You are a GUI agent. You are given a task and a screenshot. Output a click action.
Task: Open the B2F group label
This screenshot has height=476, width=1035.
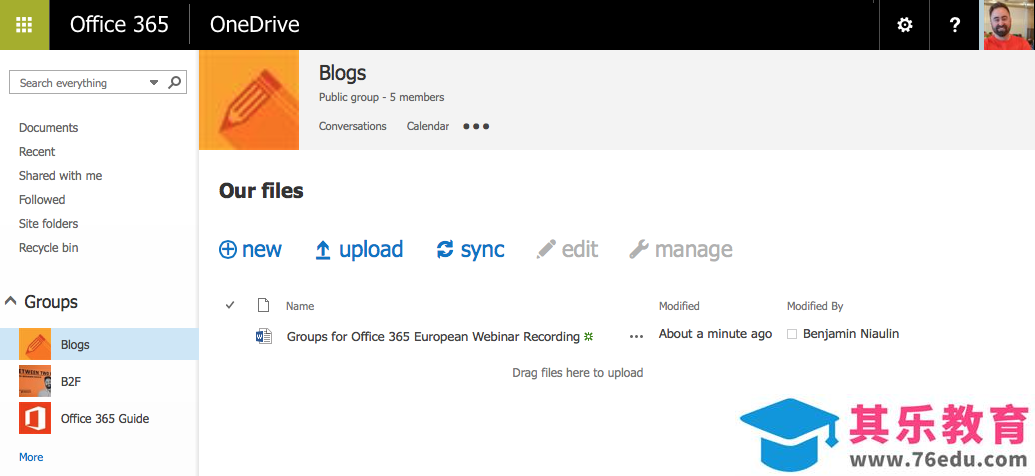coord(71,382)
